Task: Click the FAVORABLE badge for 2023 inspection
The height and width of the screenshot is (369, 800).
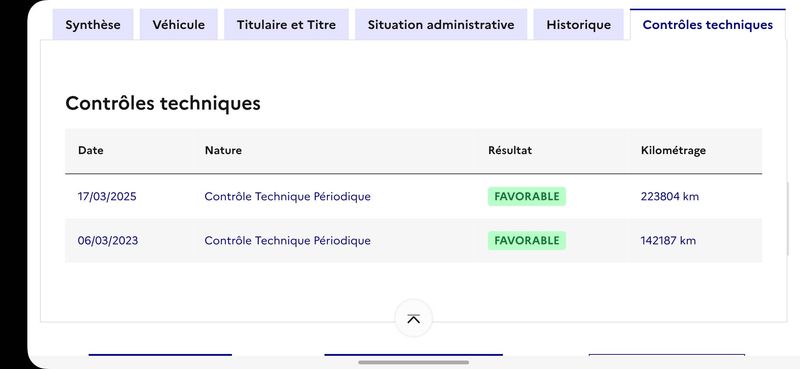Action: (527, 240)
